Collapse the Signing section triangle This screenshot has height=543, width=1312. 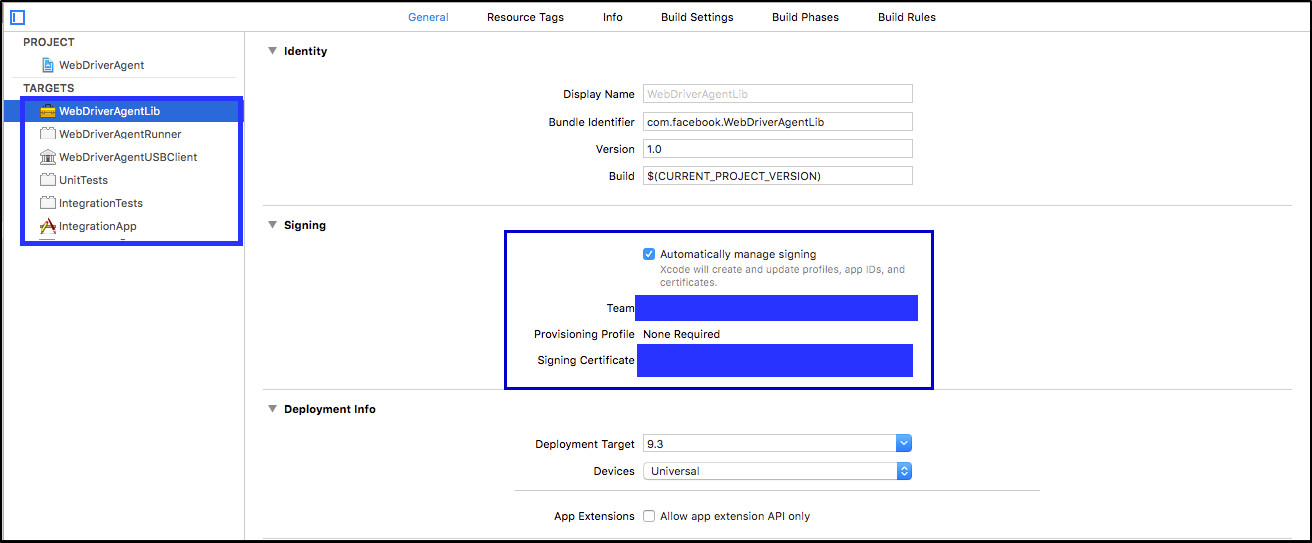tap(272, 225)
